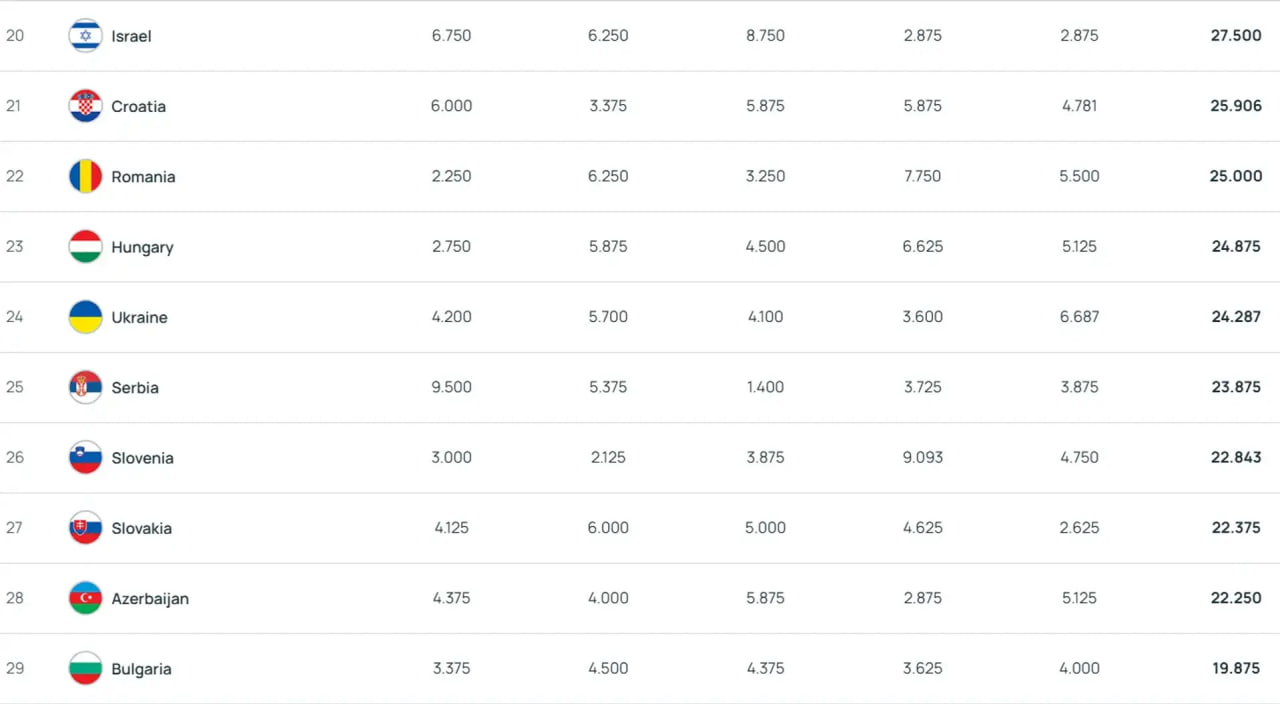Click Israel's total score 27.500
This screenshot has width=1280, height=704.
[1236, 36]
